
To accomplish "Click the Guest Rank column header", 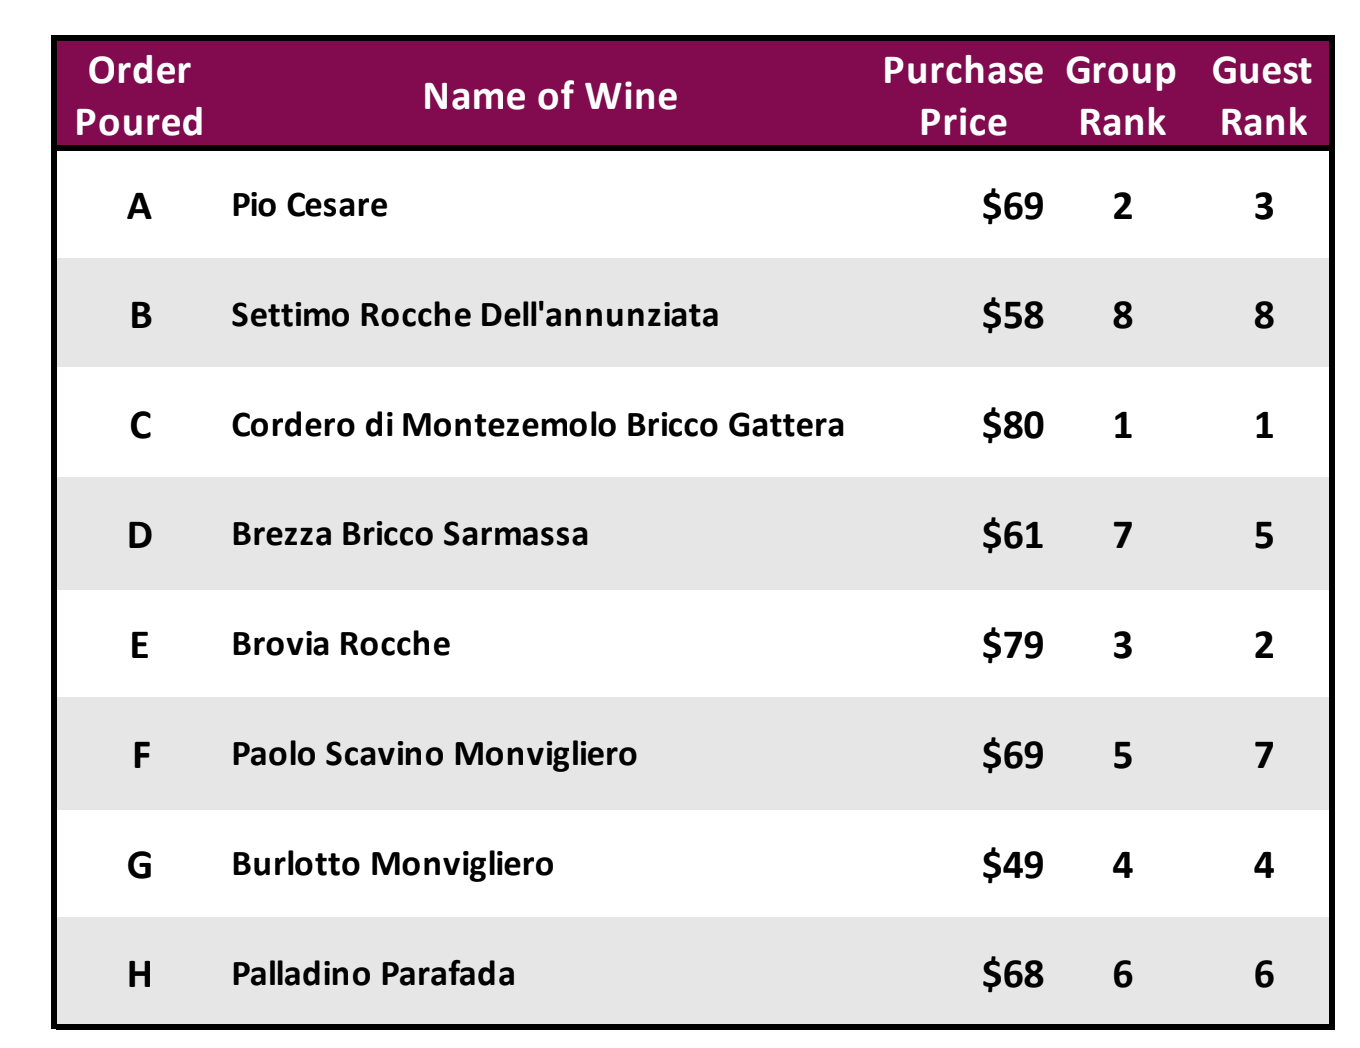I will 1263,96.
